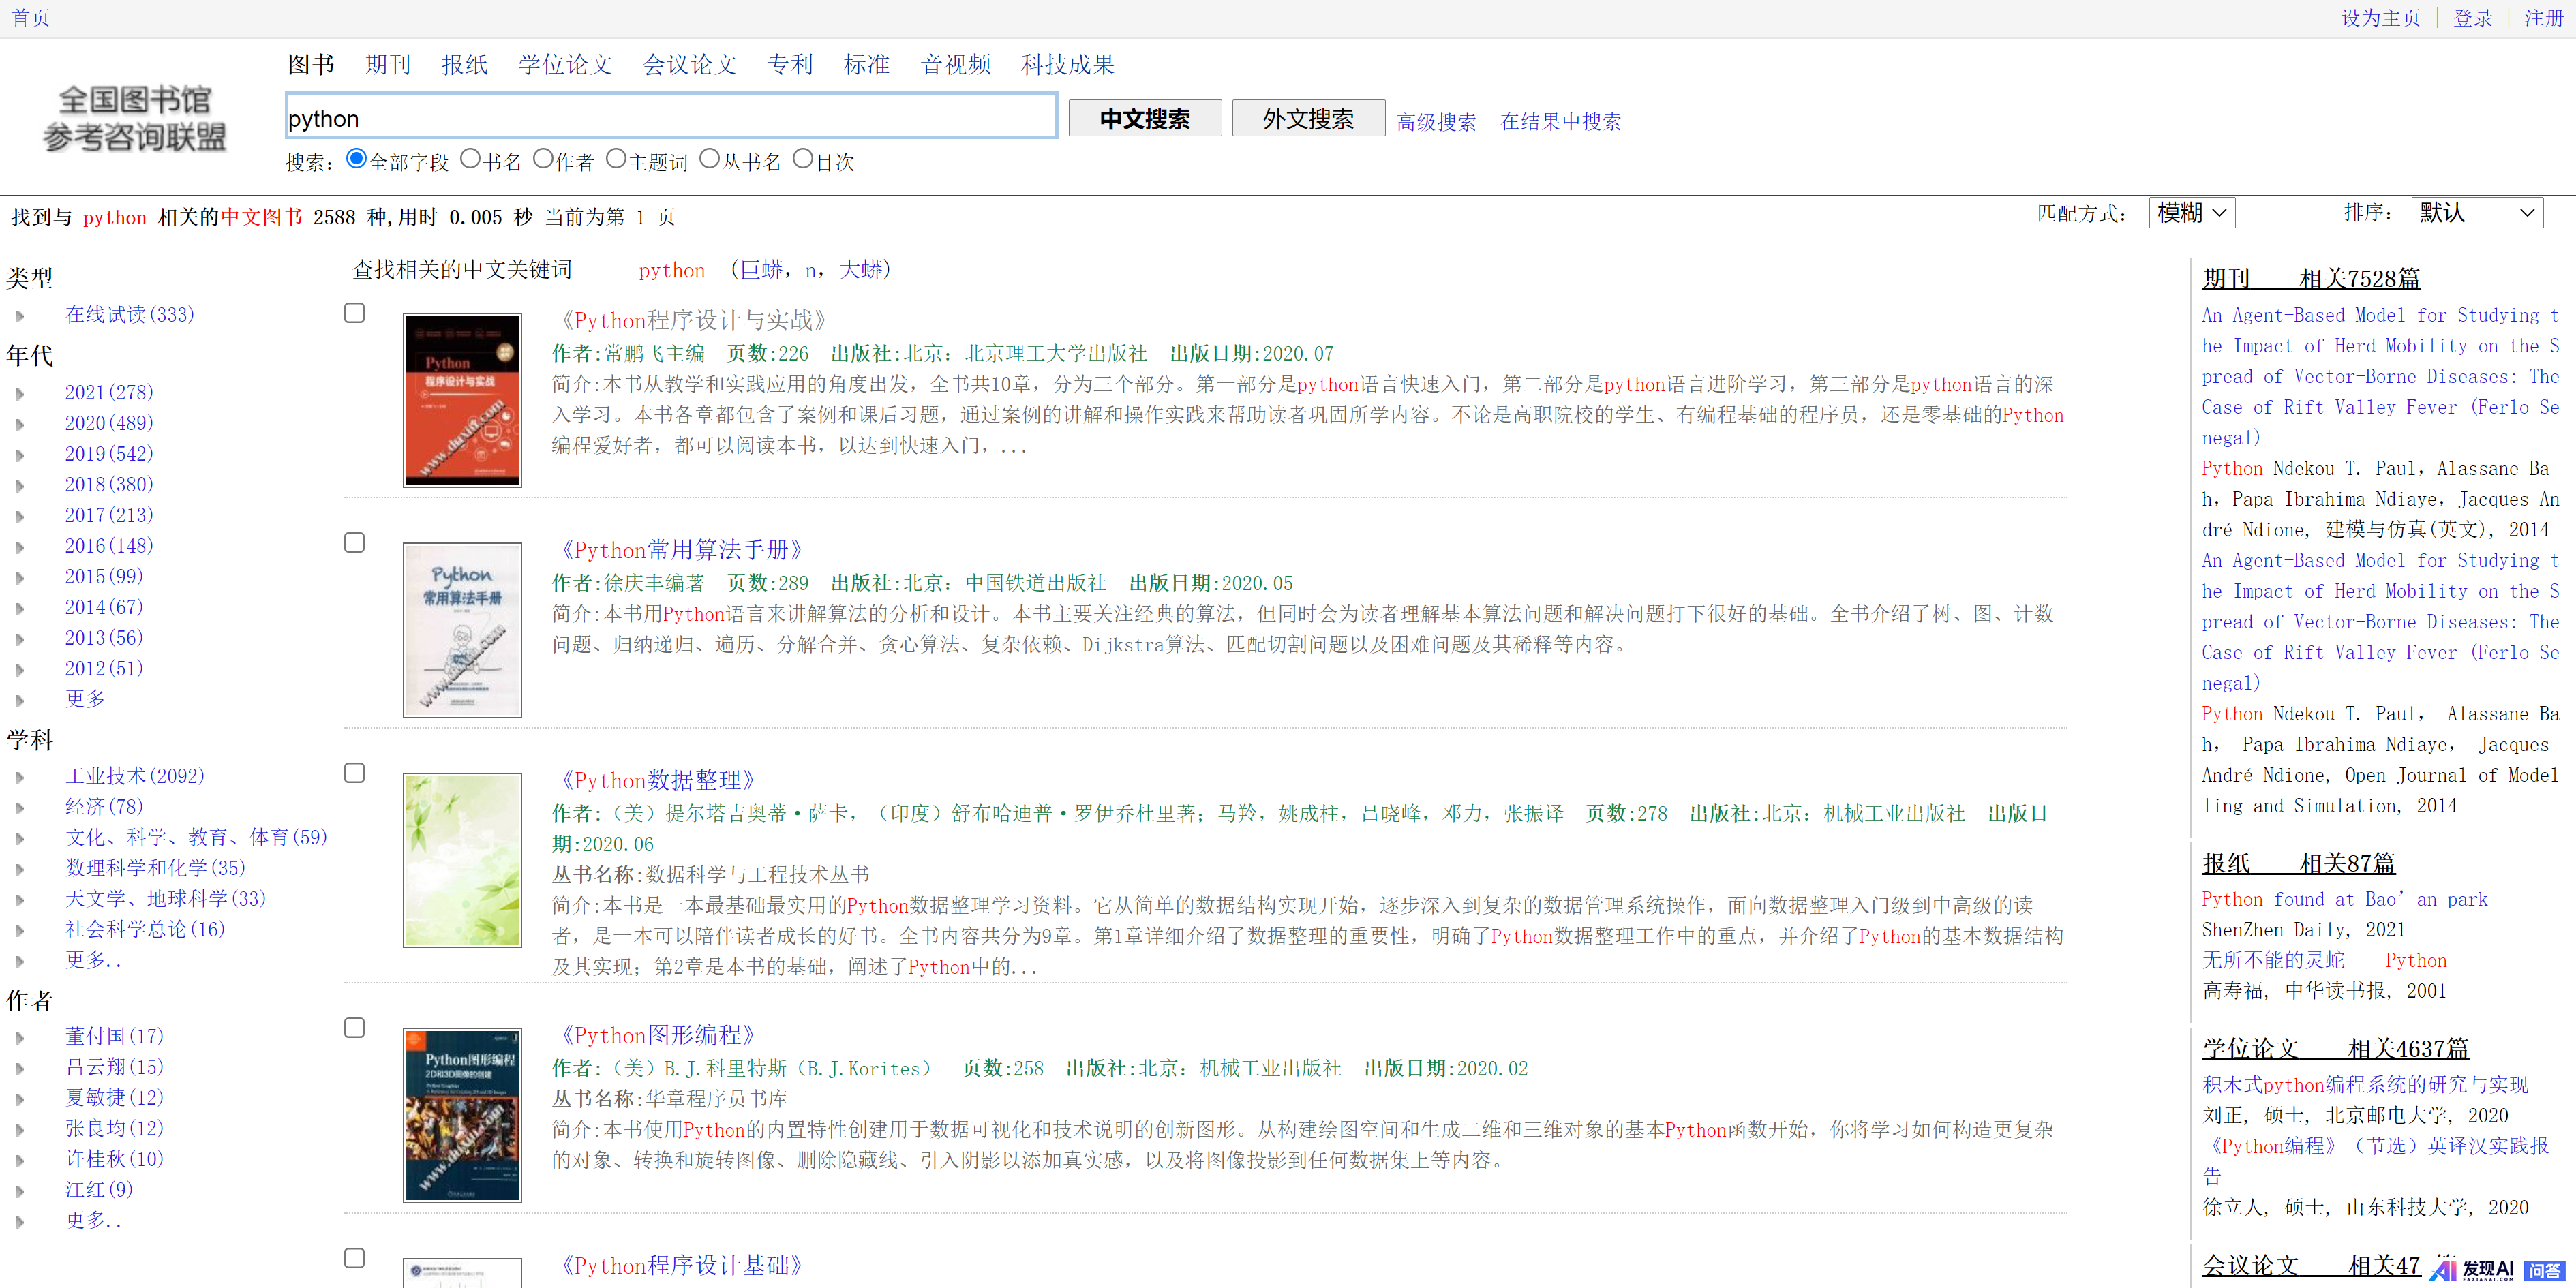2576x1288 pixels.
Task: Filter by author 夏敏捷(12)
Action: [114, 1097]
